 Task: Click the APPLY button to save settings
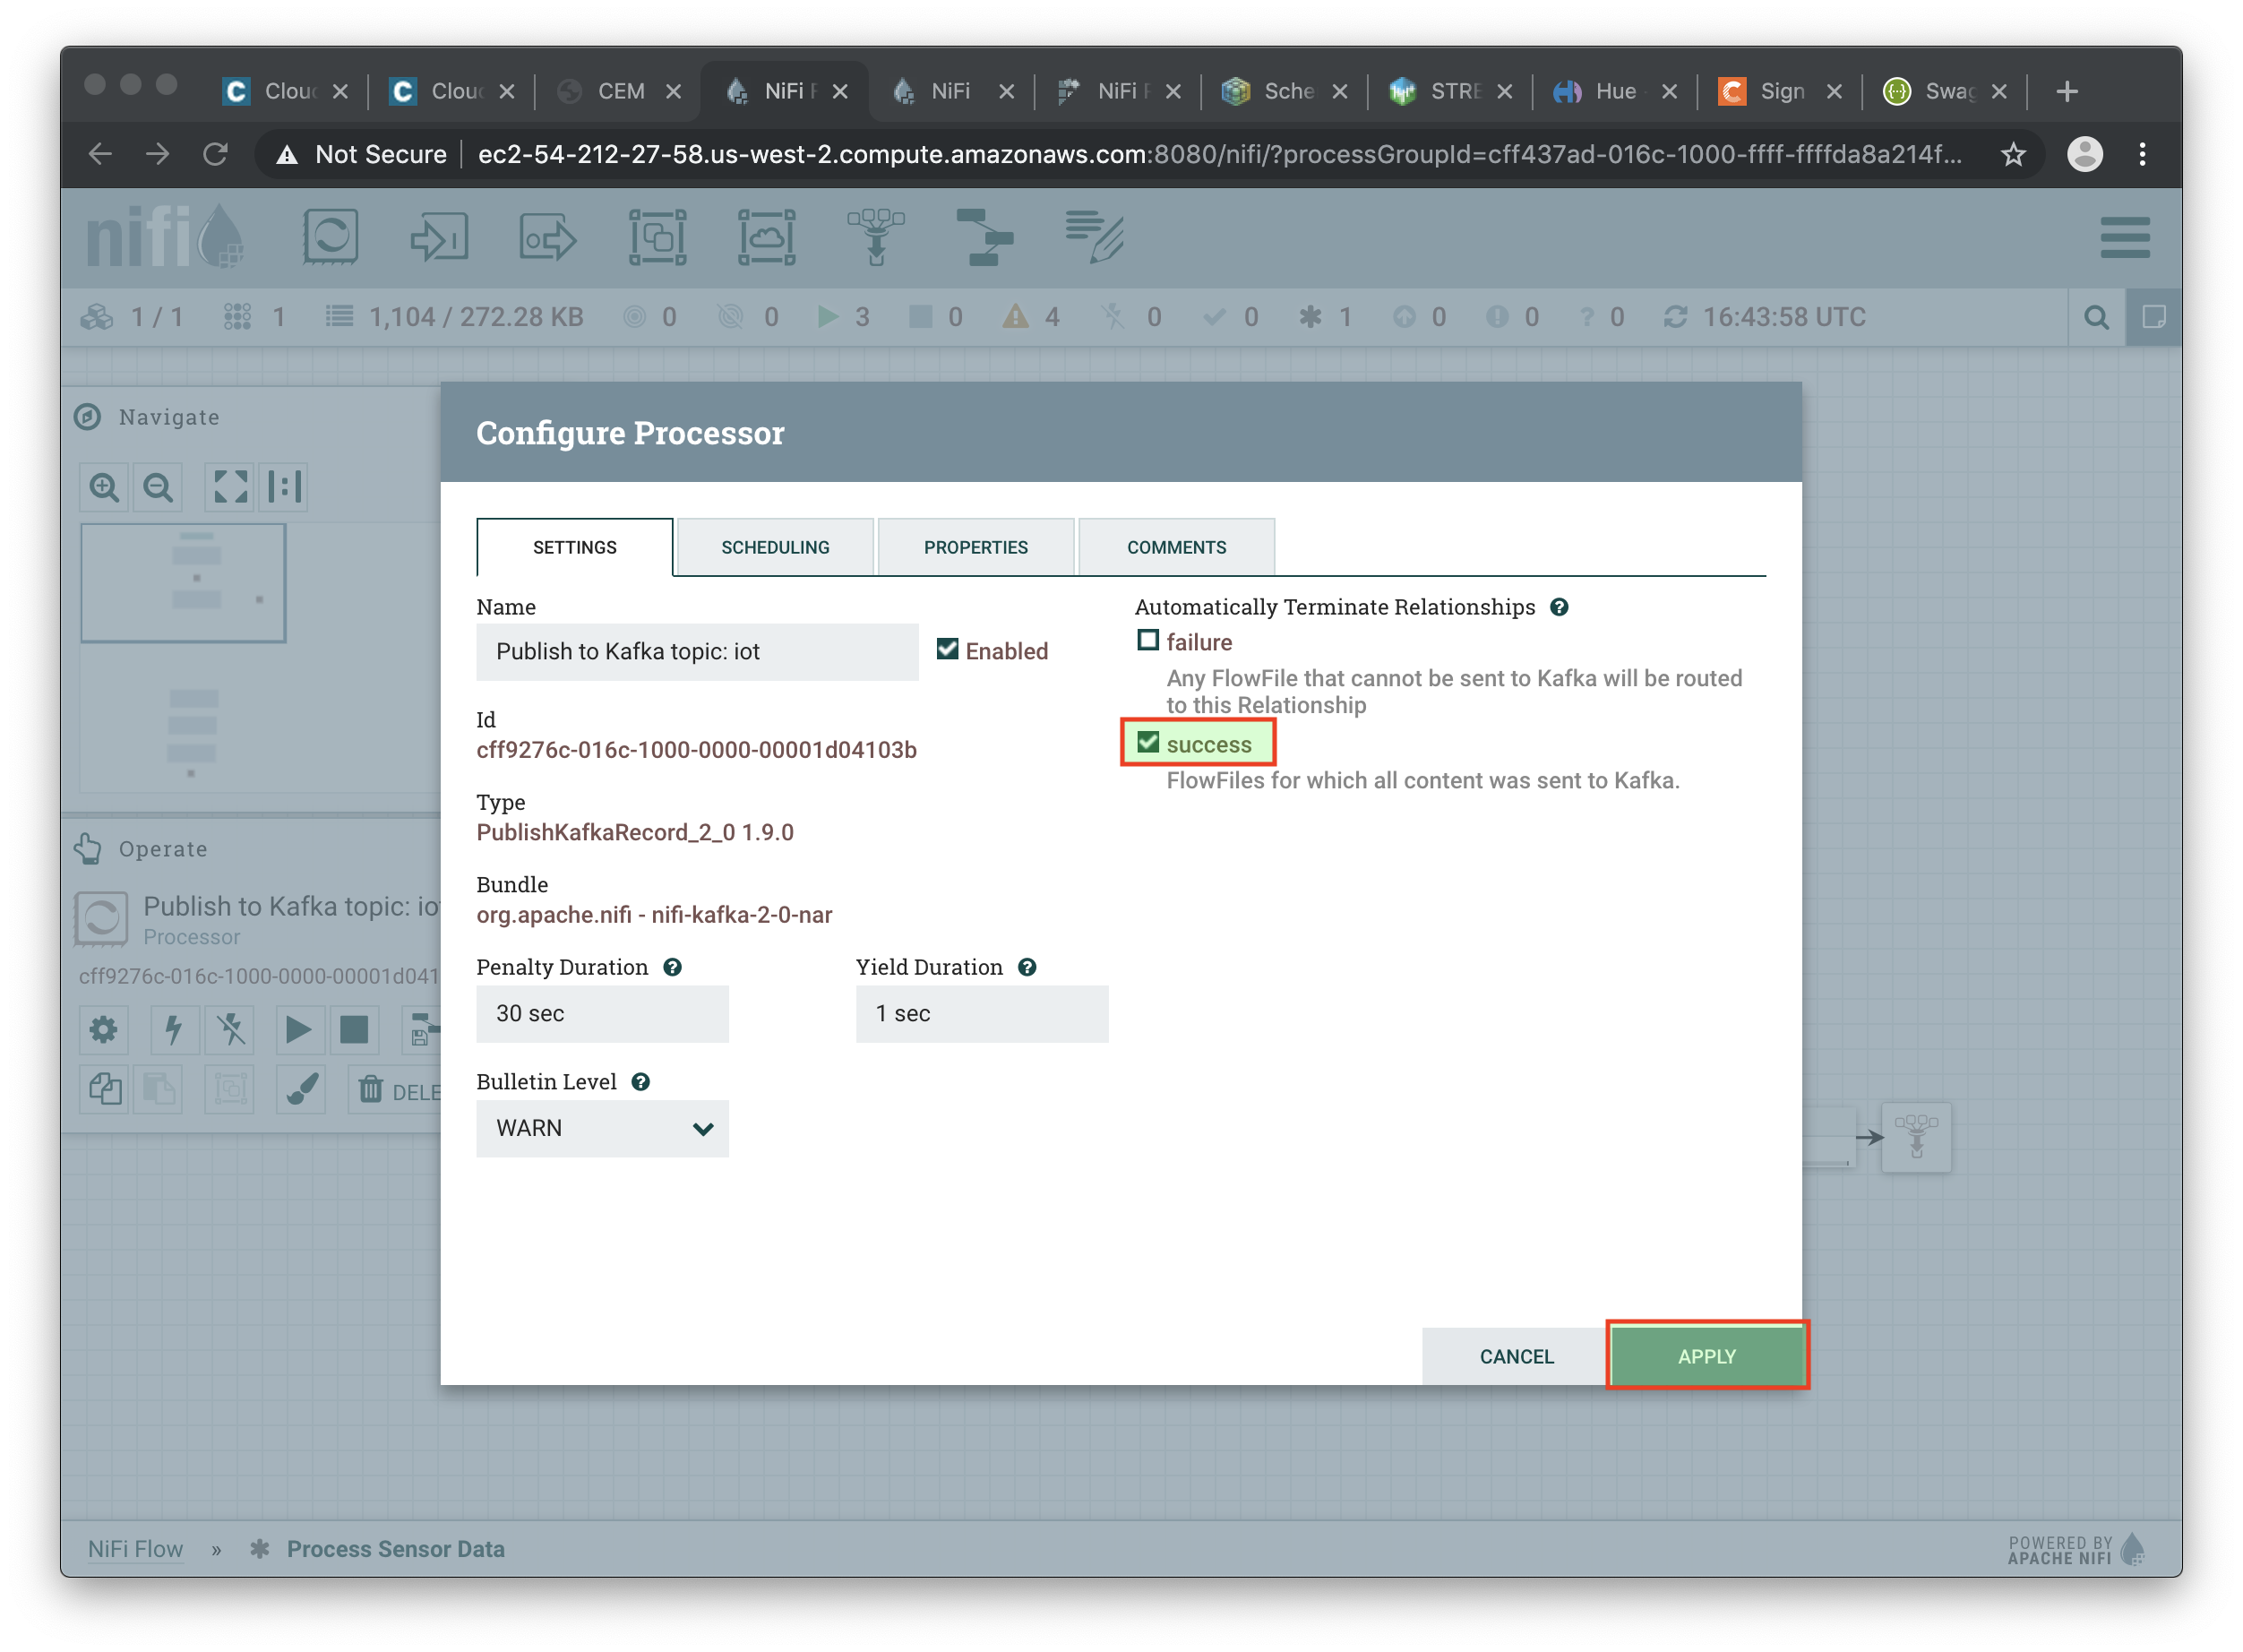click(1705, 1355)
